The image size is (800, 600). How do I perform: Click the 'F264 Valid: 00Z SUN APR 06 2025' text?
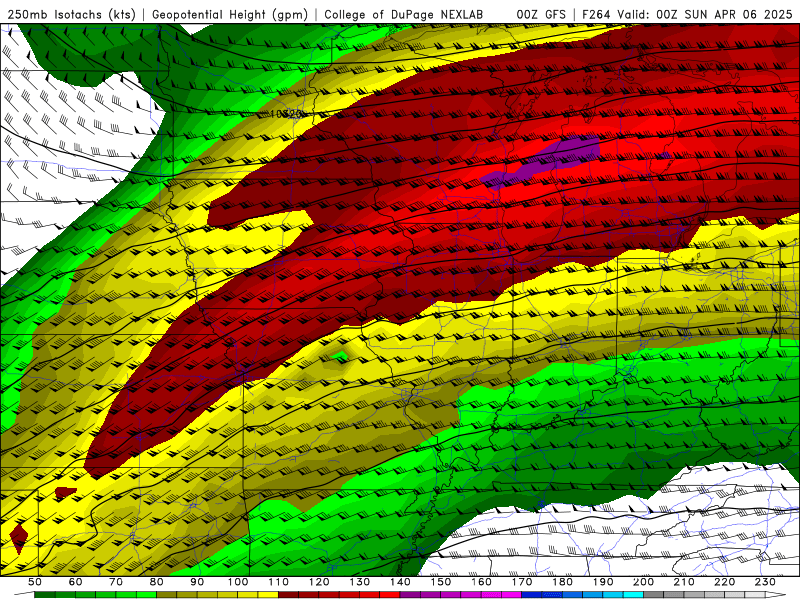click(x=690, y=15)
